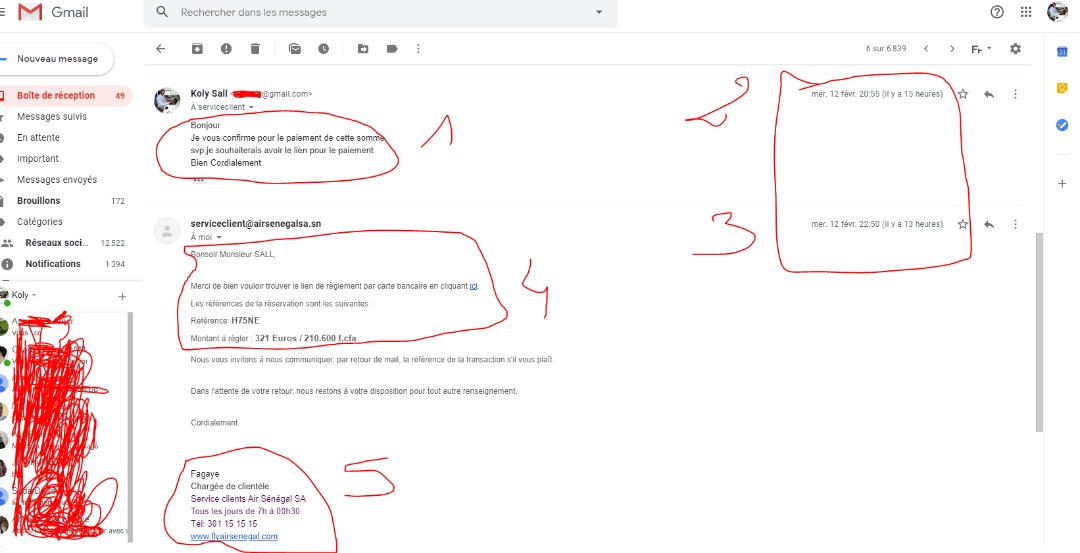This screenshot has width=1080, height=553.
Task: Archive this conversation
Action: coord(197,48)
